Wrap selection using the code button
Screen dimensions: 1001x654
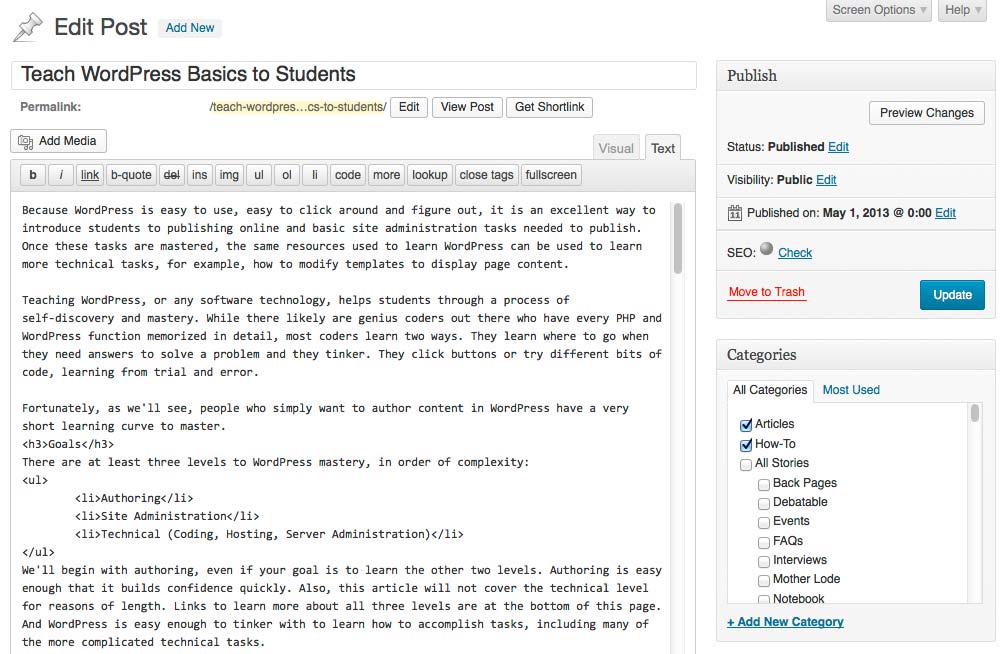pyautogui.click(x=348, y=175)
